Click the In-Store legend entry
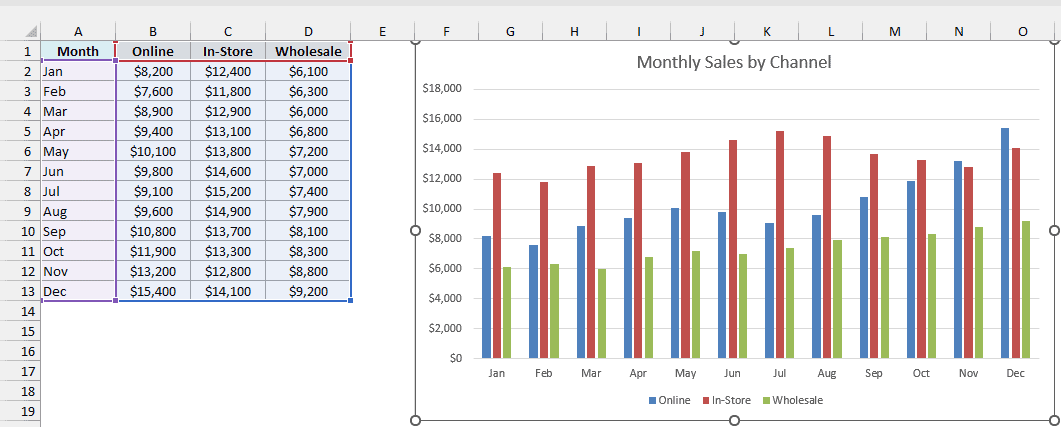Viewport: 1061px width, 427px height. click(x=727, y=400)
